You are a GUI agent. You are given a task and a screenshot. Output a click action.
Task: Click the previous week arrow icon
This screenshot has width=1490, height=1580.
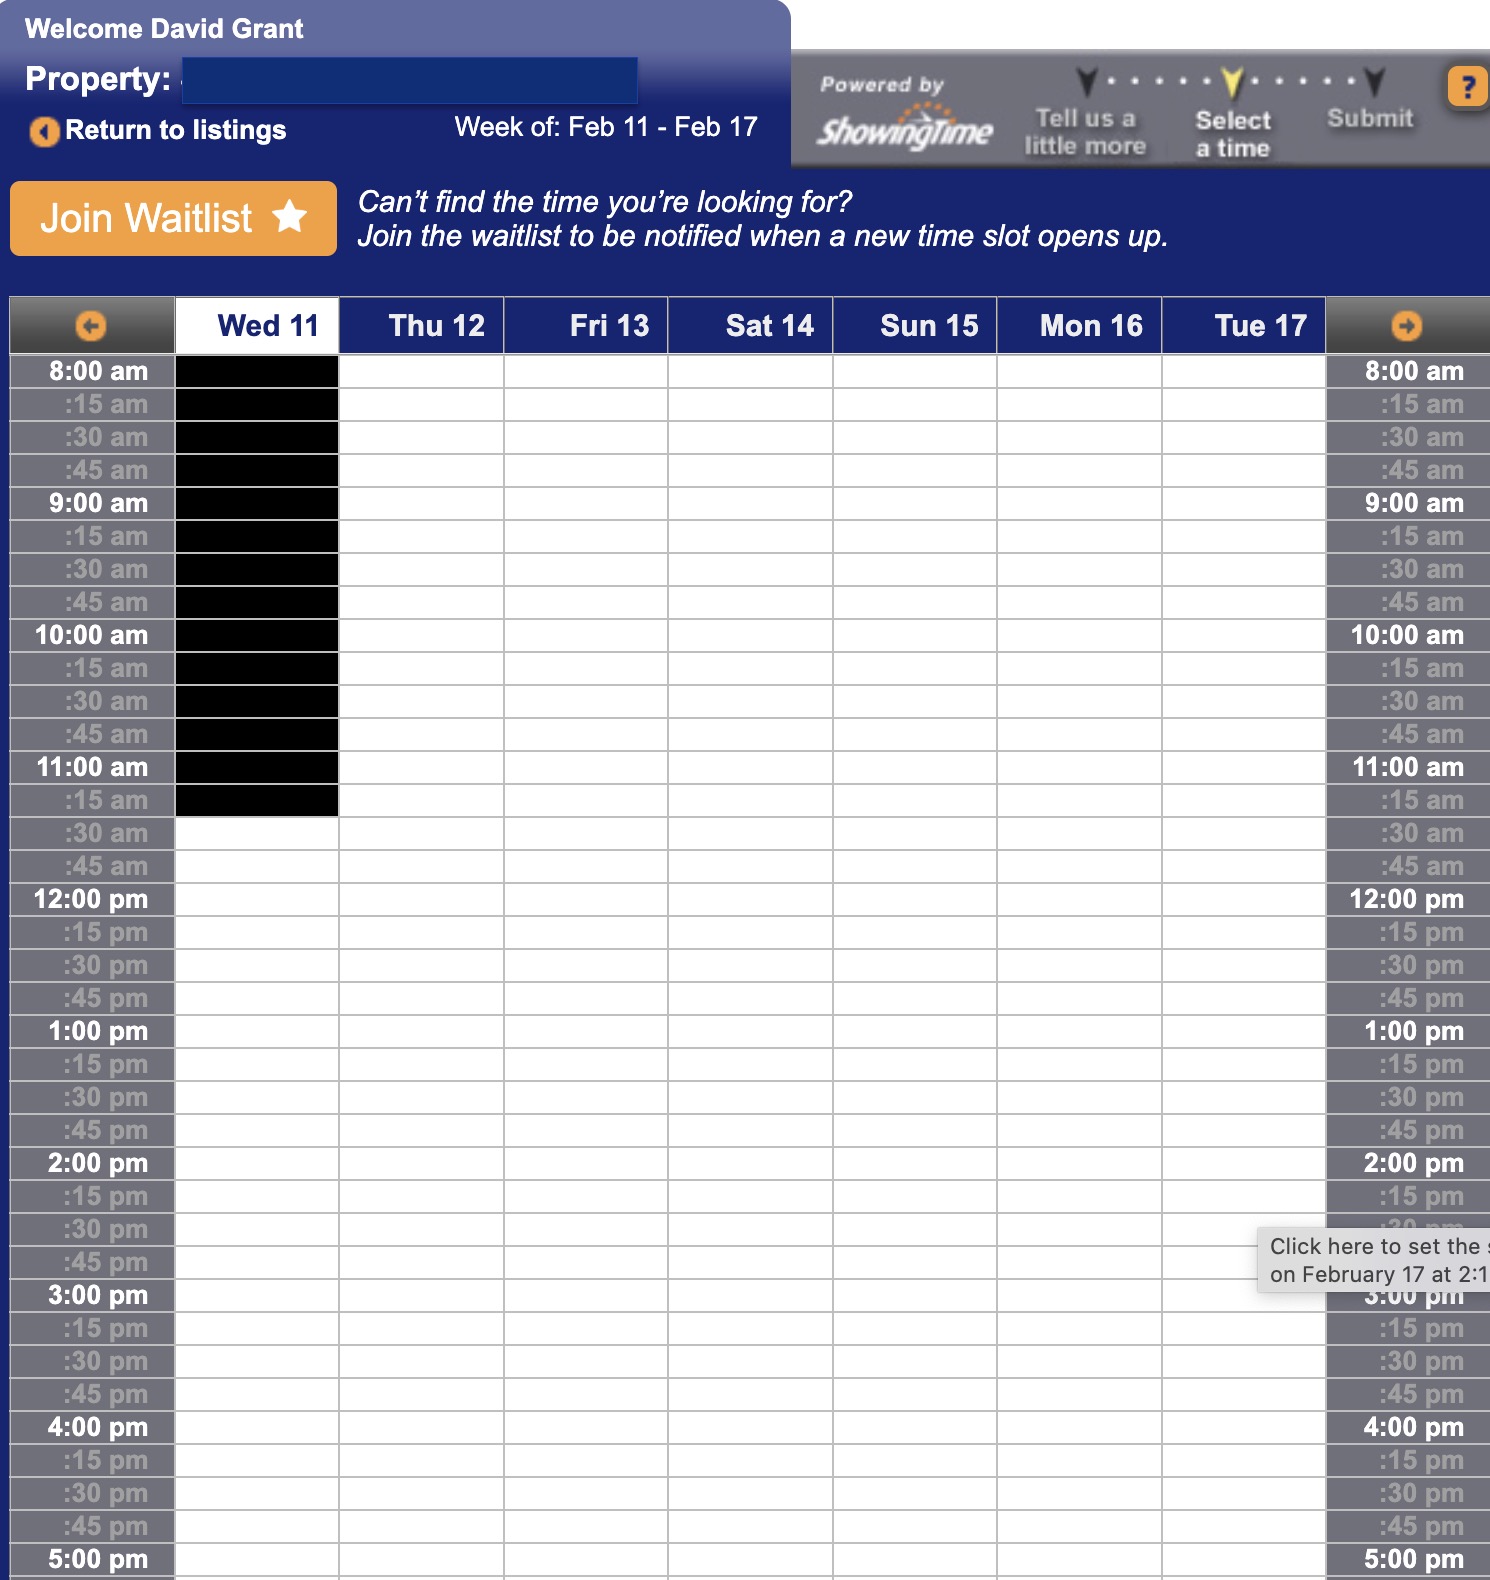click(91, 326)
